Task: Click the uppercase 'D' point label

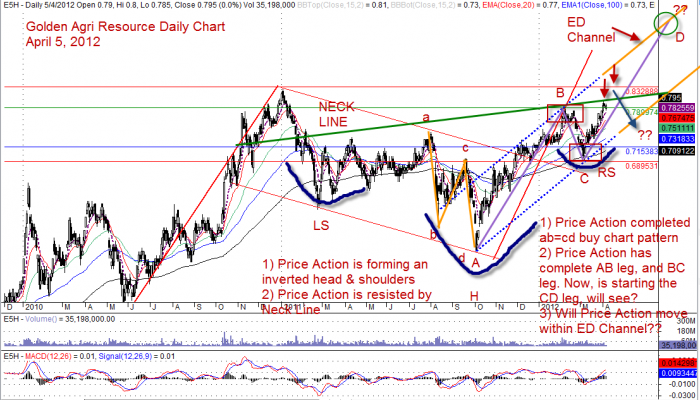Action: 679,38
